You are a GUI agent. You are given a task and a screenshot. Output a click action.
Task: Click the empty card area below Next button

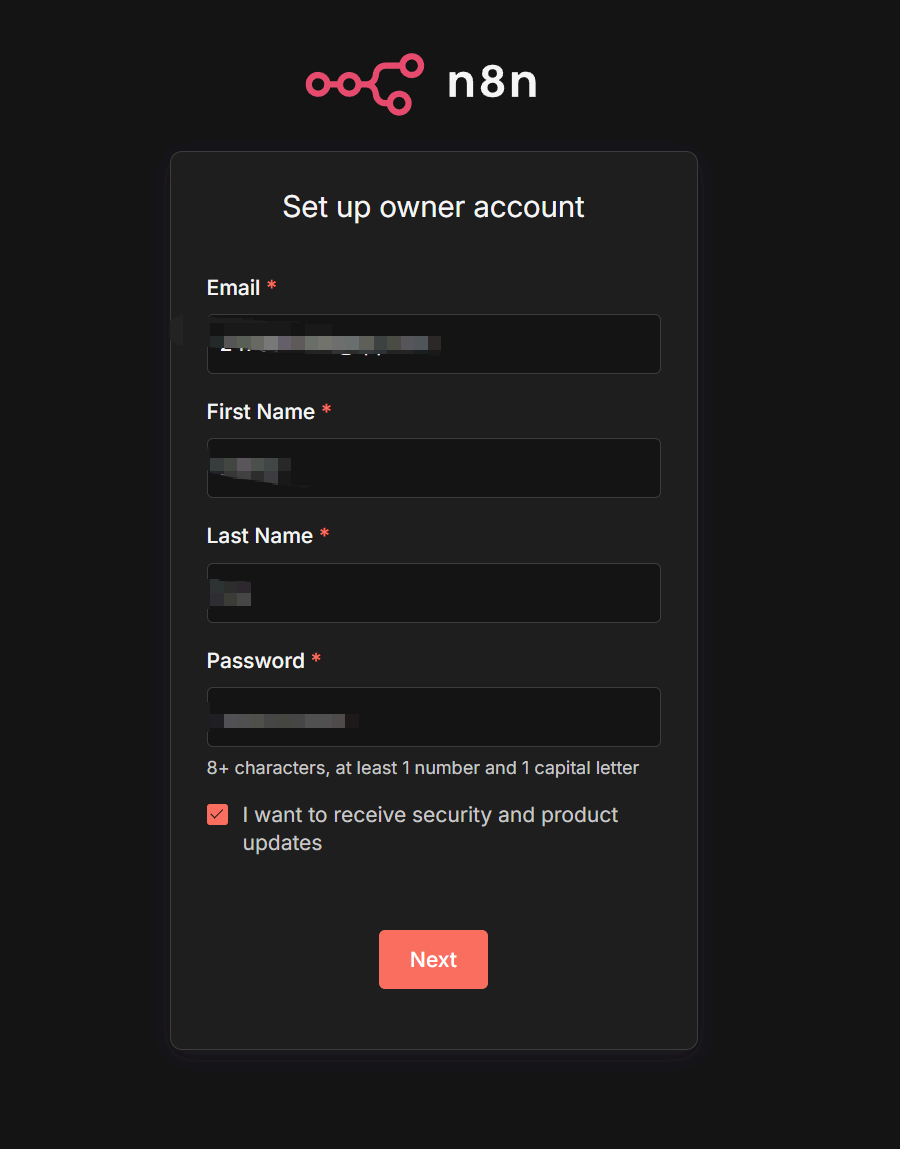coord(433,1020)
